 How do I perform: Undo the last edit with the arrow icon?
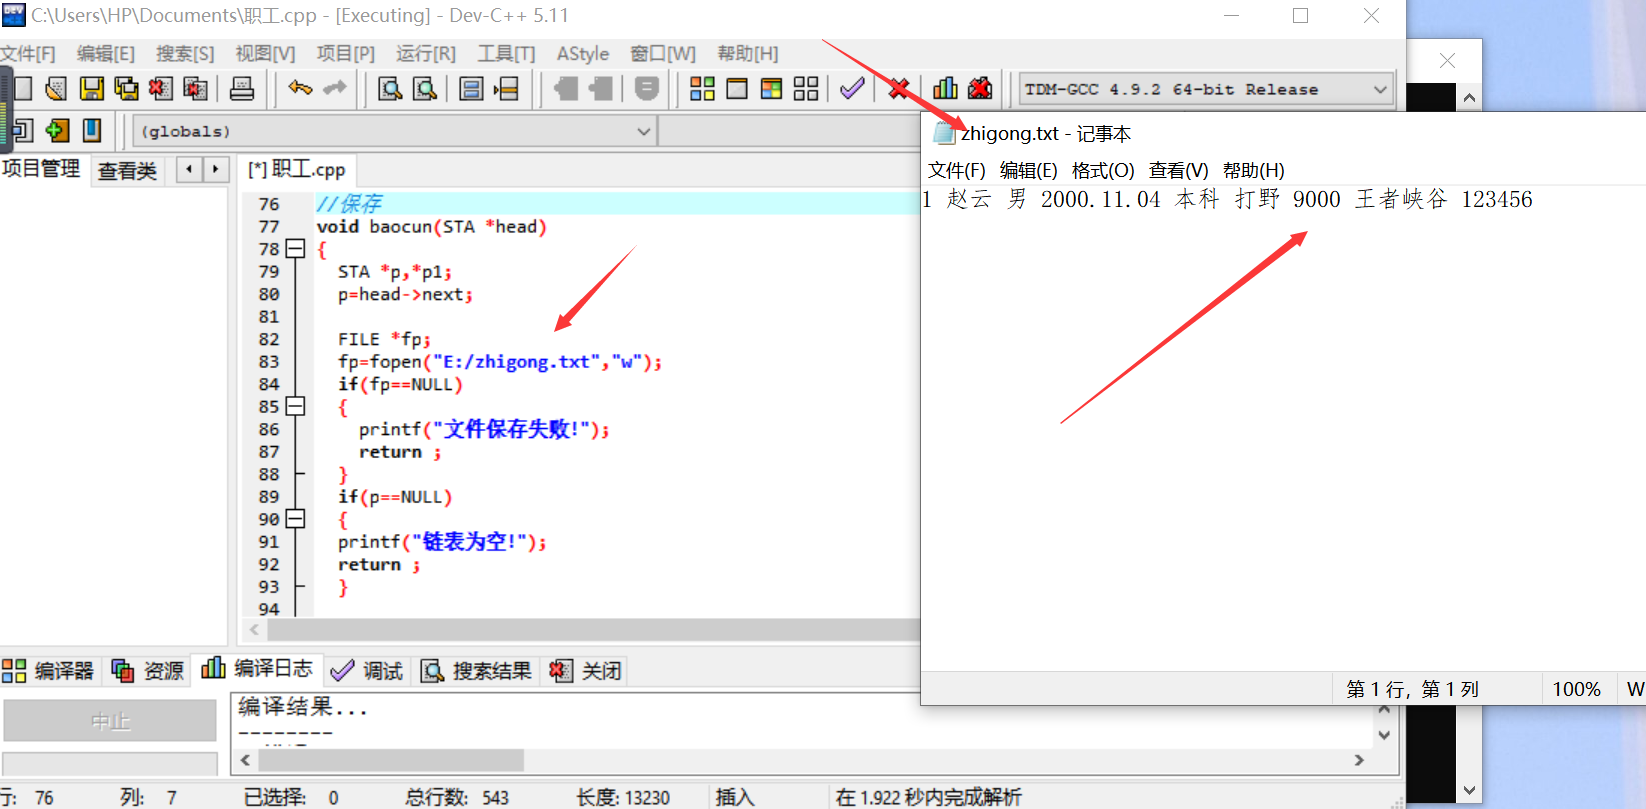coord(300,88)
